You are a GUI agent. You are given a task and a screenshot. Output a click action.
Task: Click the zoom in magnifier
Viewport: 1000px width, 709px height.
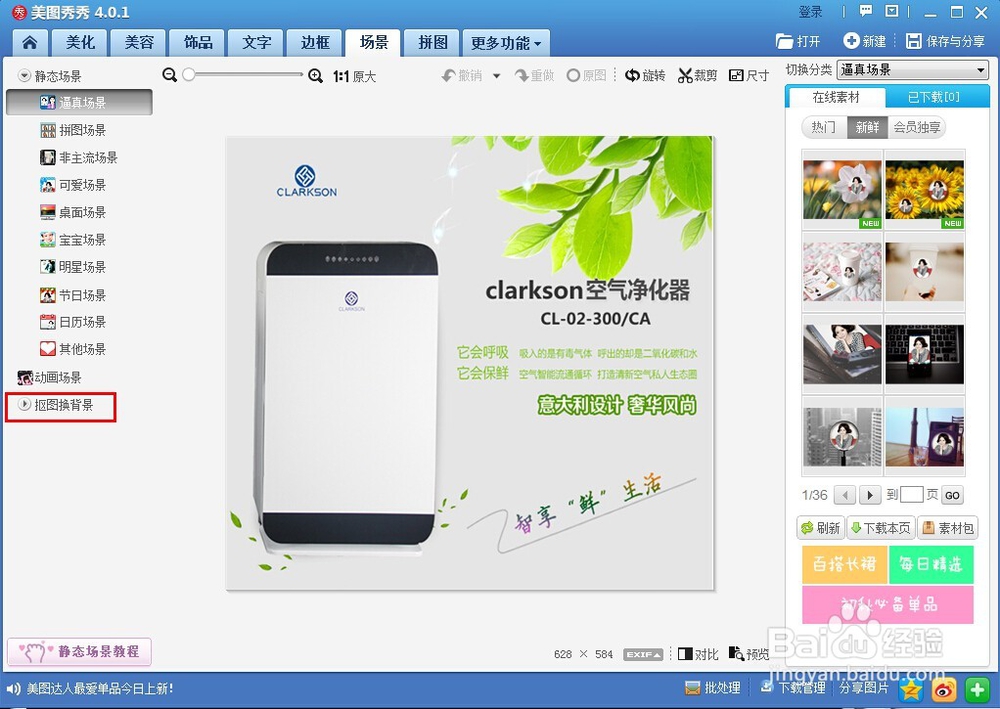(x=315, y=76)
